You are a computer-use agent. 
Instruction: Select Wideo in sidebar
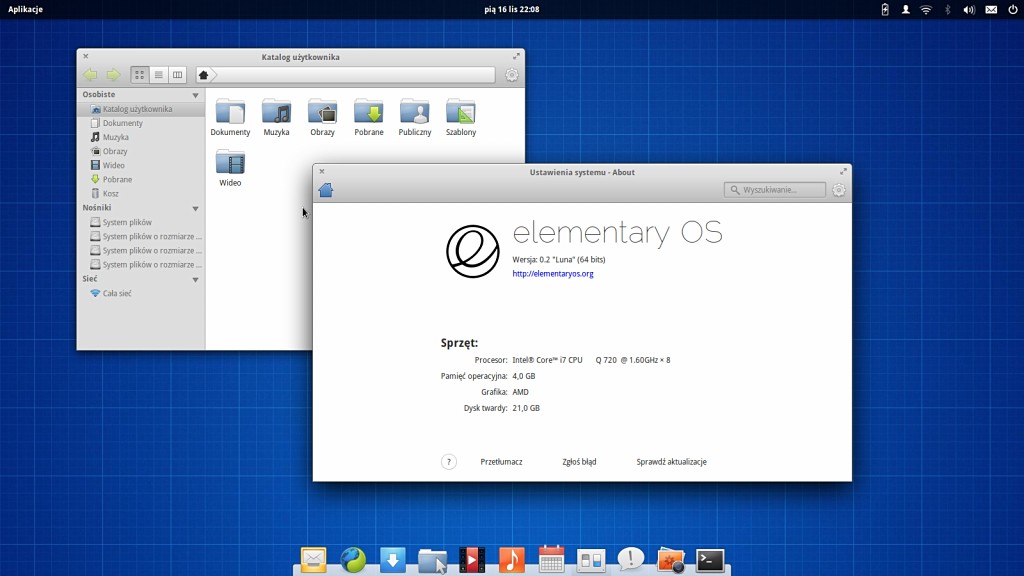[140, 165]
